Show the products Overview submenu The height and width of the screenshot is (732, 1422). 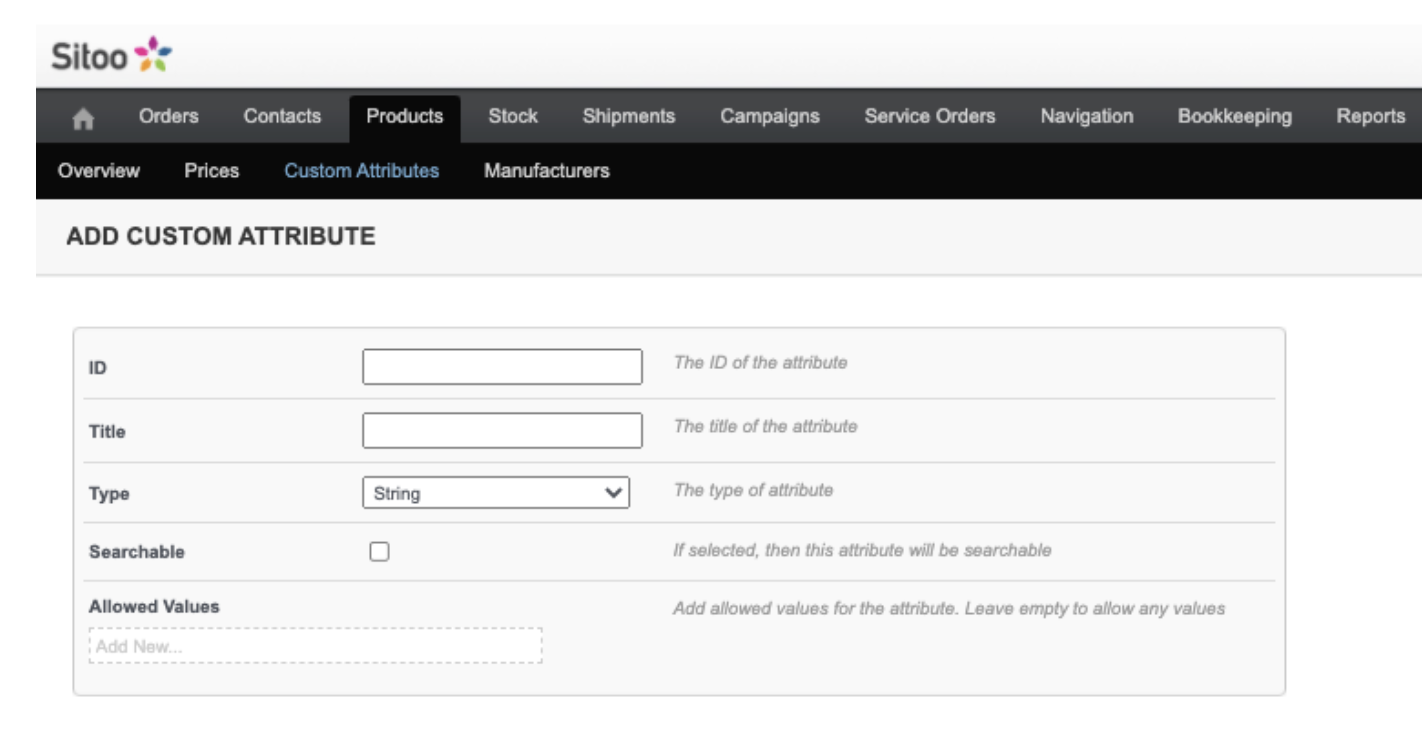99,171
